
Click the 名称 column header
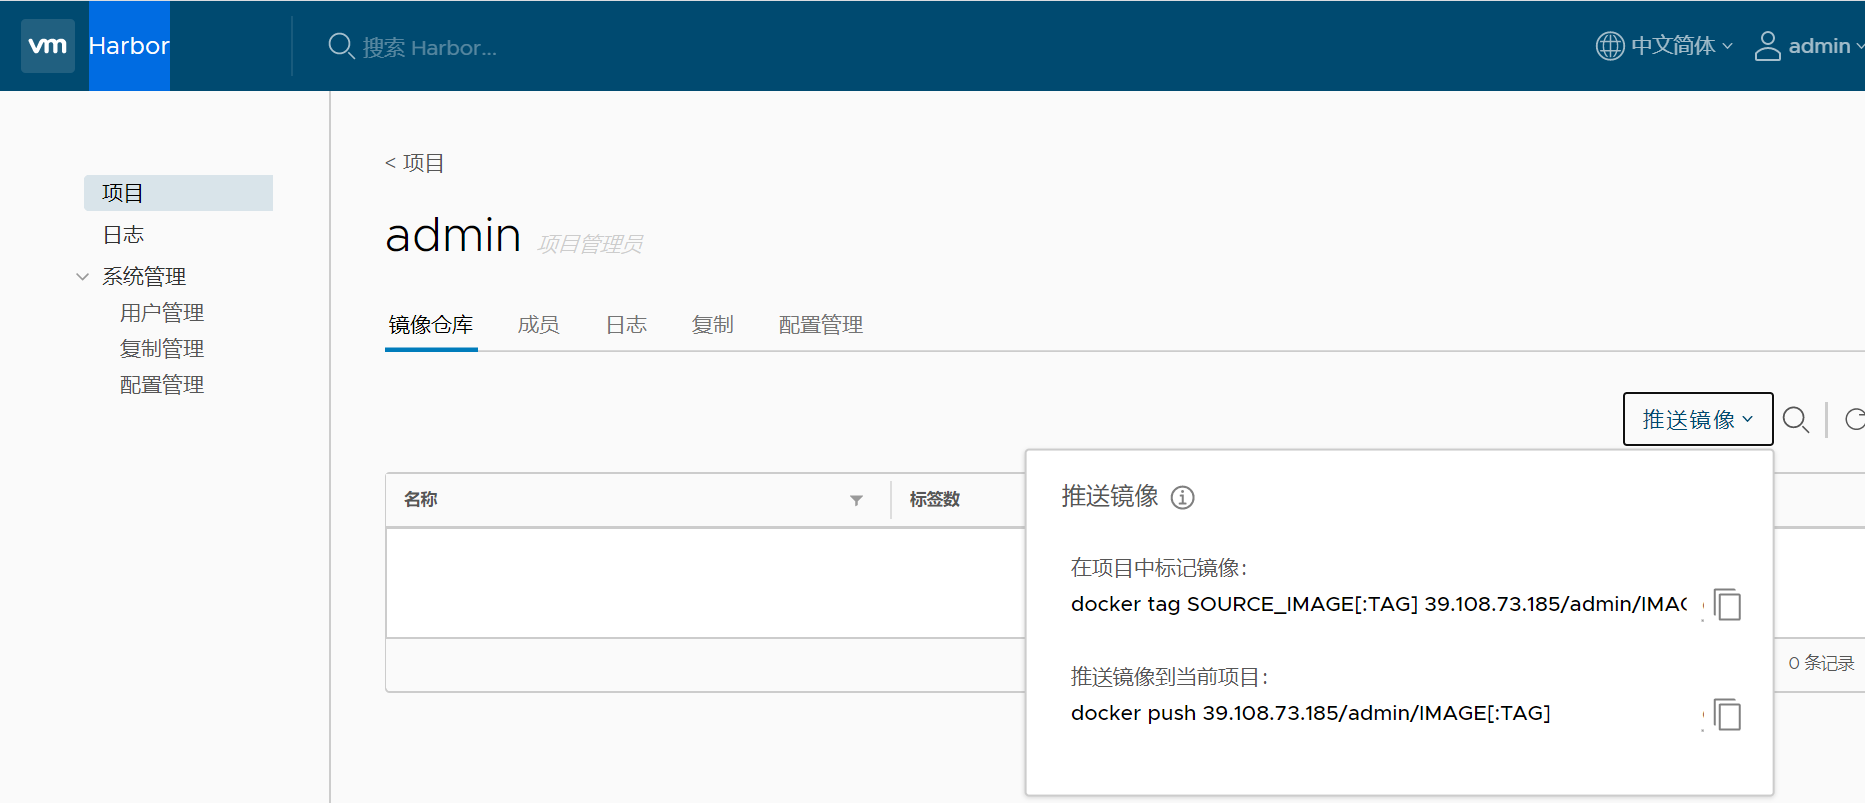(x=421, y=499)
